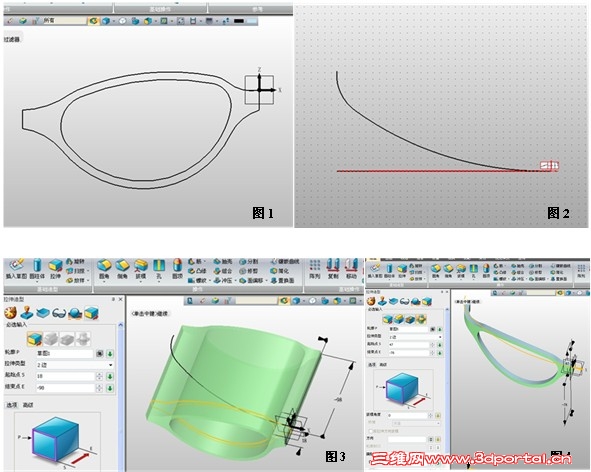Click the green arrow beside Profile P in figure 3

click(x=110, y=354)
